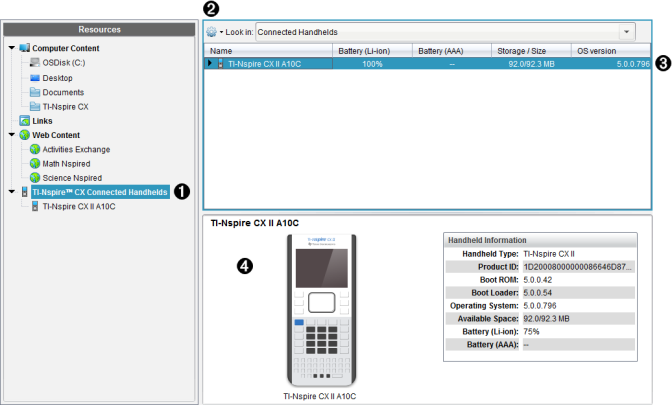Screen dimensions: 672x405
Task: Collapse the Web Content tree node
Action: click(11, 135)
